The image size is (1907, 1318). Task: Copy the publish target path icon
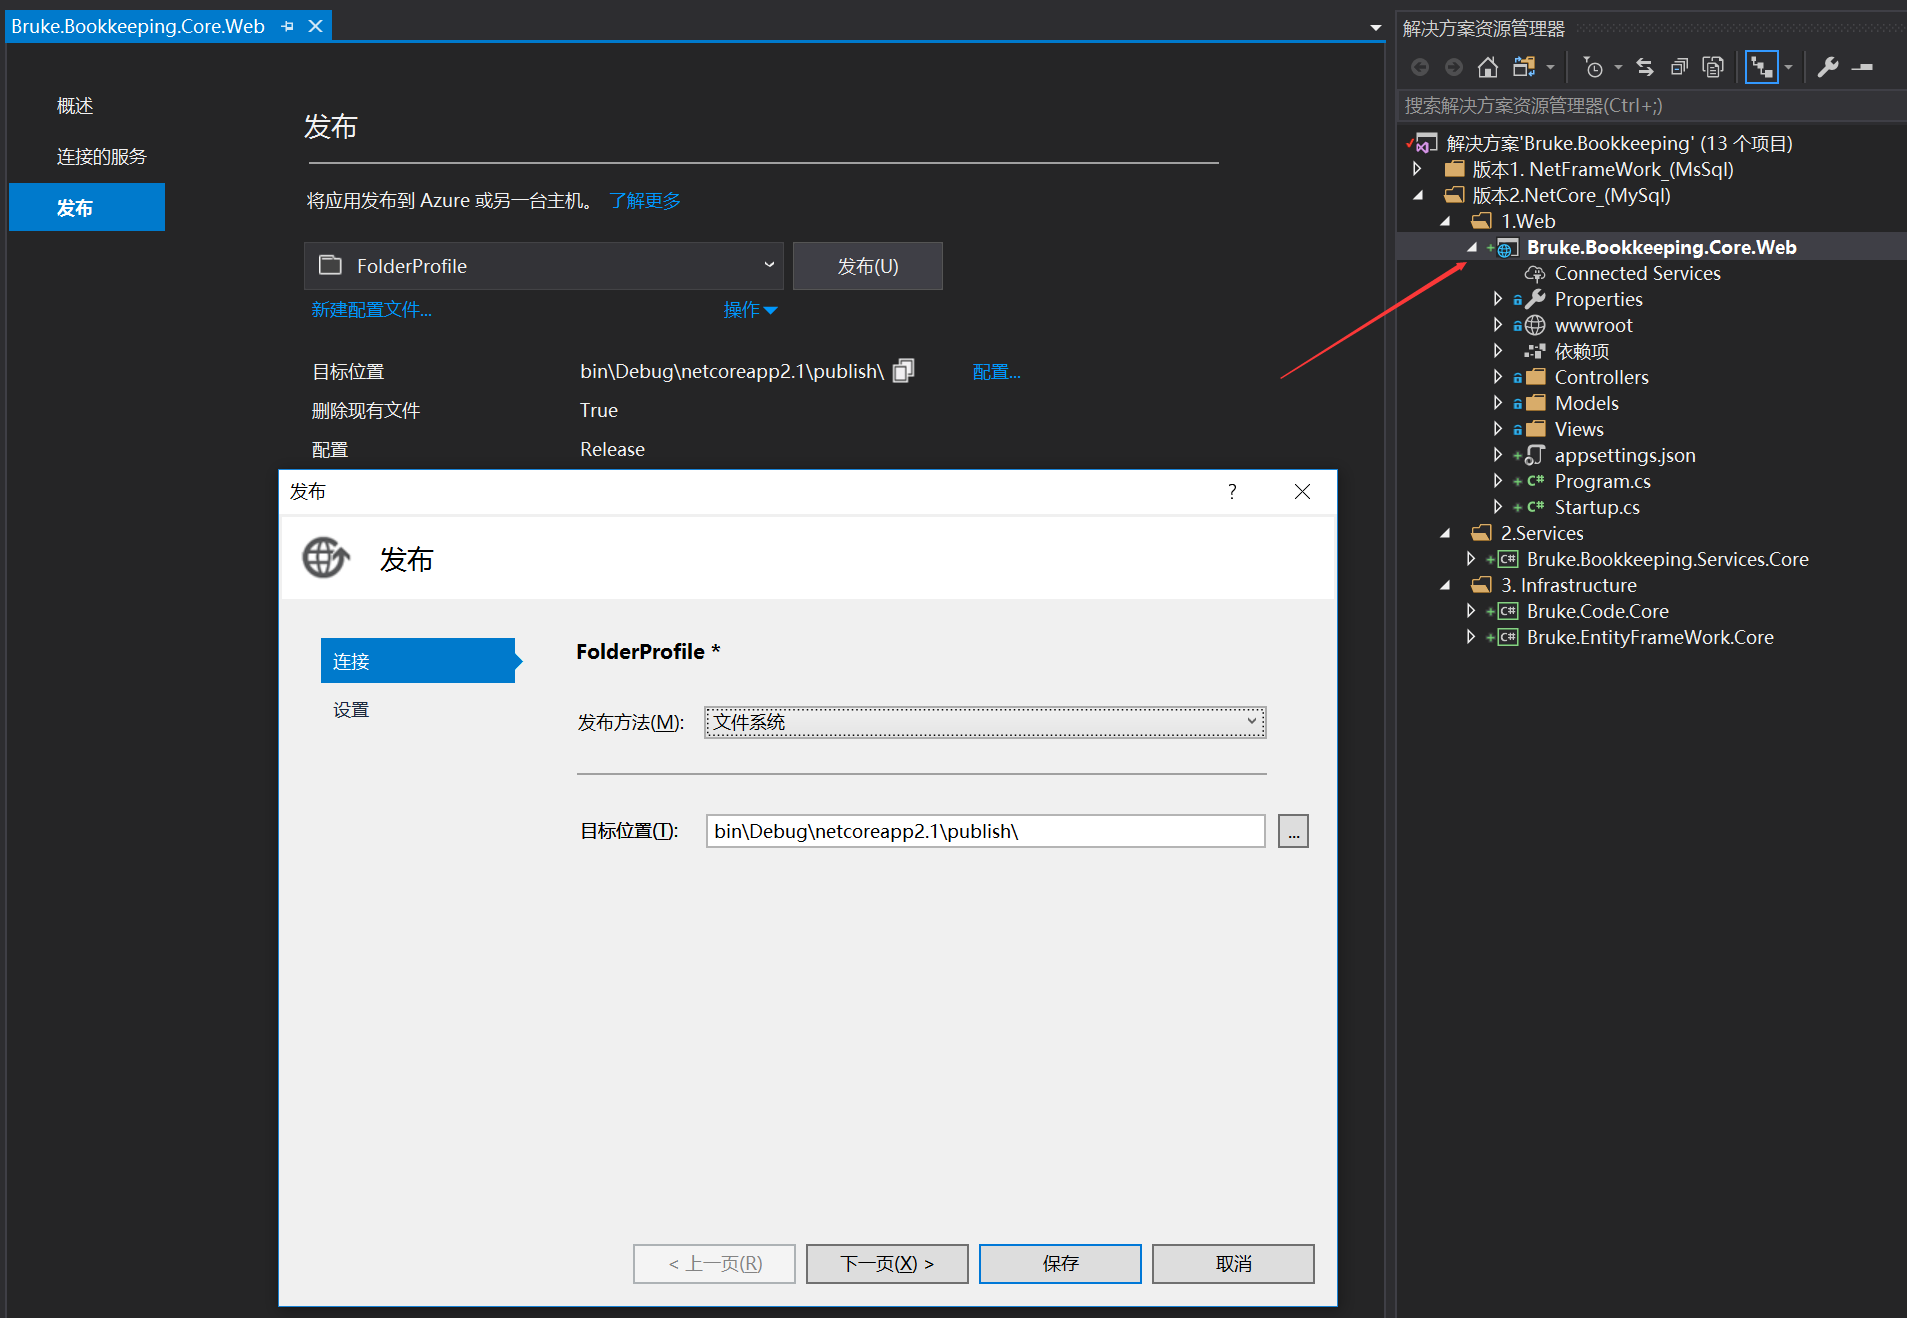[904, 371]
